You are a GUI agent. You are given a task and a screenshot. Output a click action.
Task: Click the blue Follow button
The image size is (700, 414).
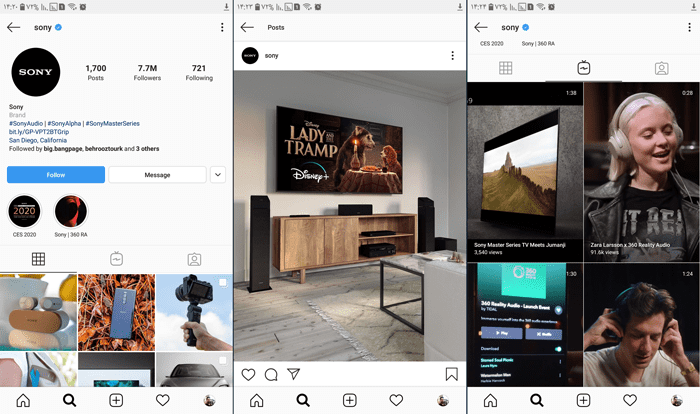pos(56,175)
